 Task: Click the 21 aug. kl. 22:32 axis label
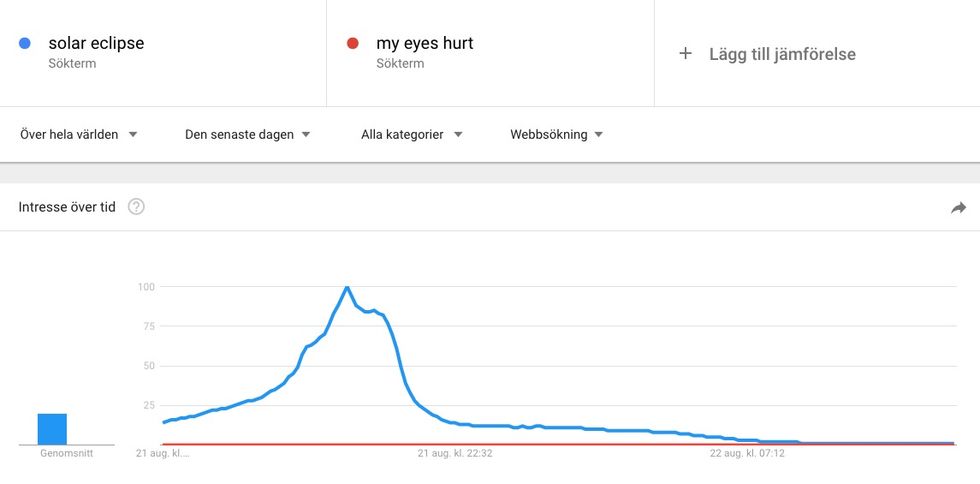[455, 453]
